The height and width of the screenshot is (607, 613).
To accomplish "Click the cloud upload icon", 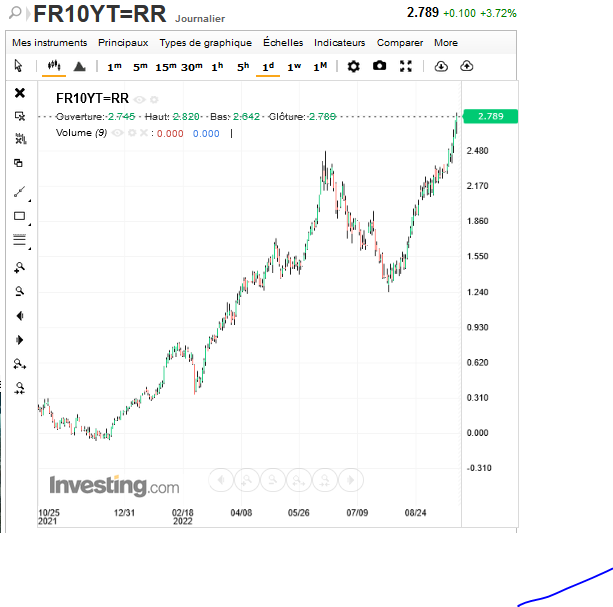I will [x=467, y=66].
